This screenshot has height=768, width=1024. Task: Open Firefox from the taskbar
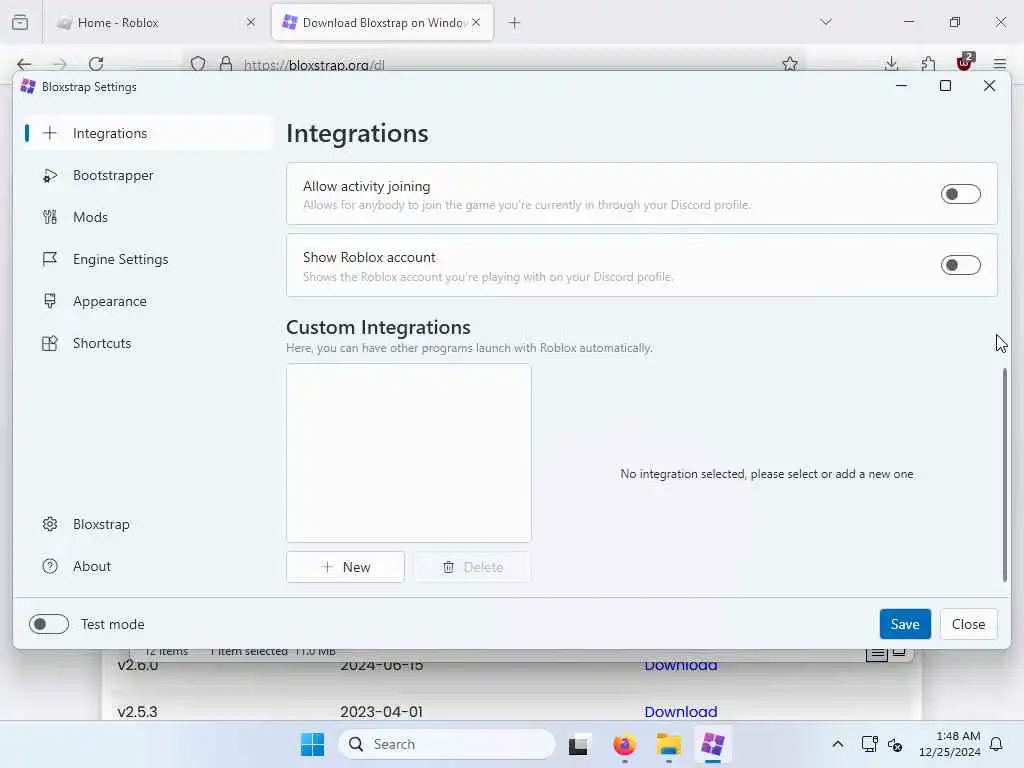624,744
